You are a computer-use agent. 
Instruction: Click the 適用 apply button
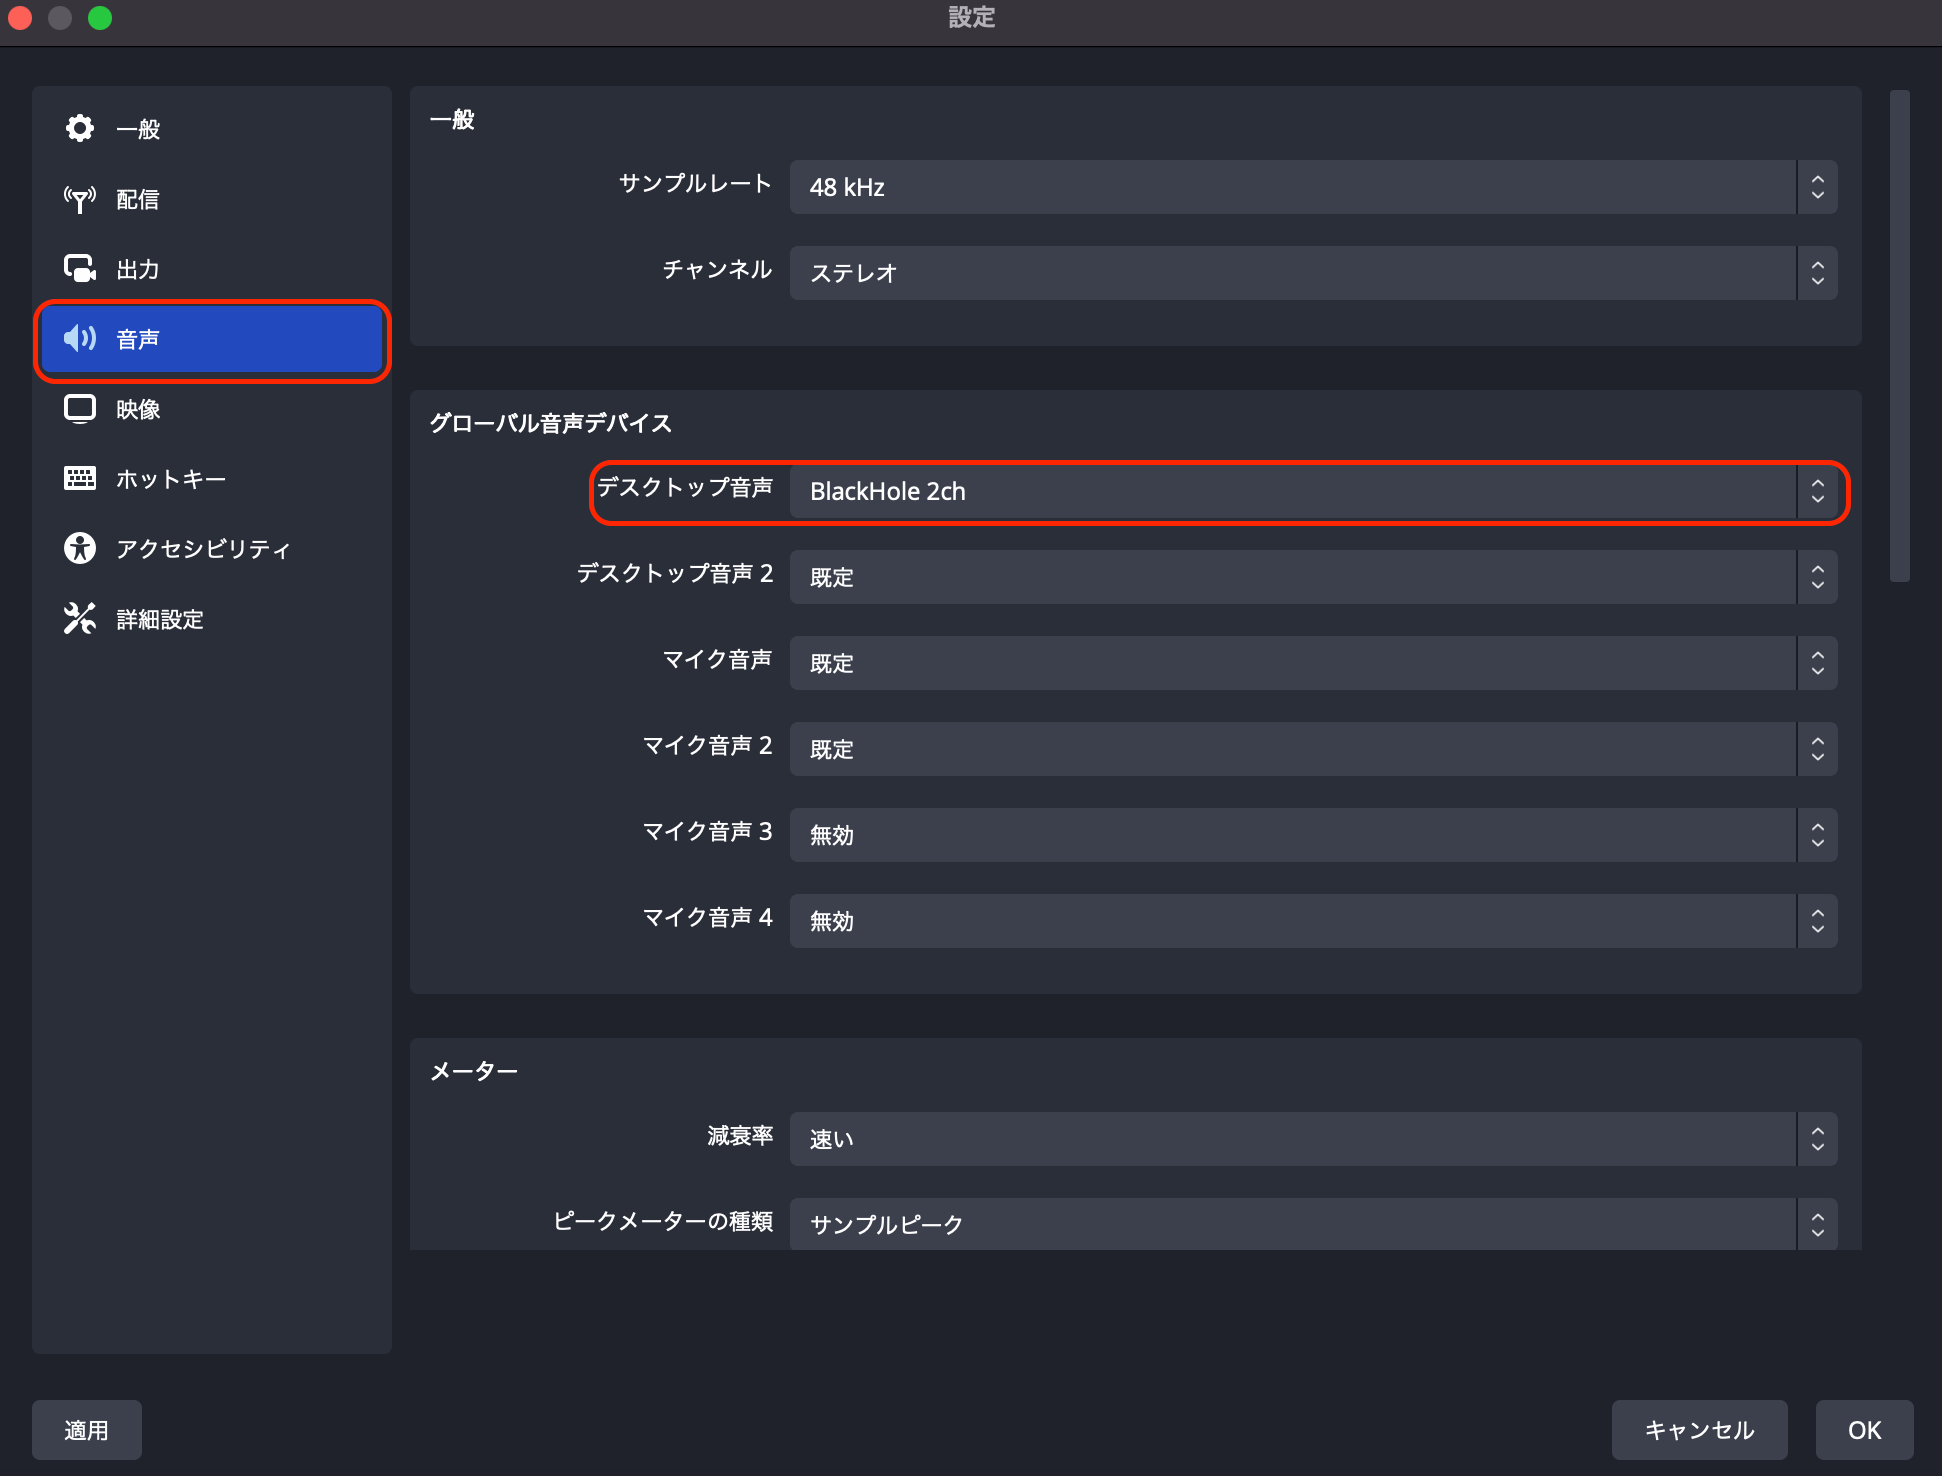[86, 1430]
